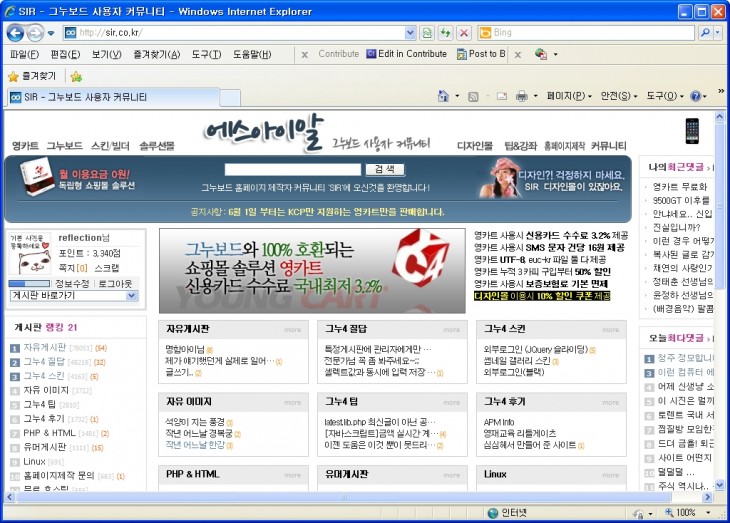Screen dimensions: 730x523
Task: Click the browser Back arrow button
Action: [17, 33]
